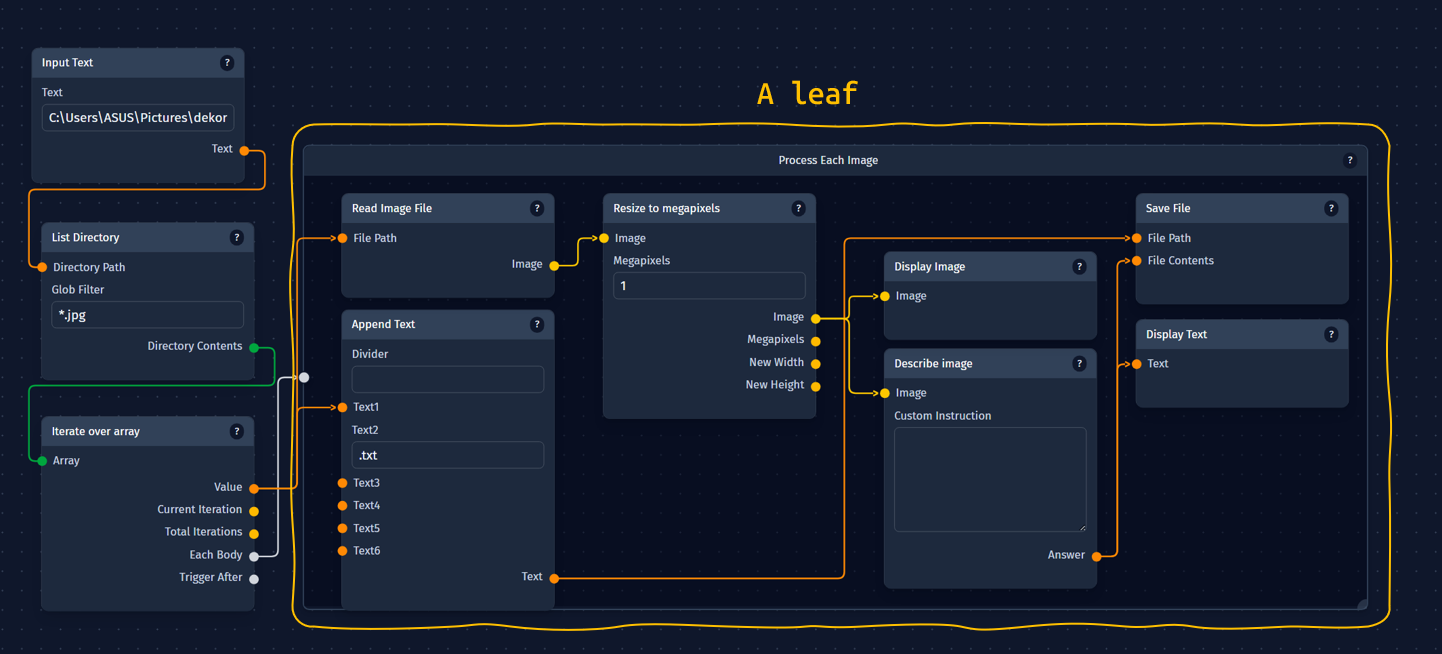
Task: Open help for List Directory node
Action: 237,238
